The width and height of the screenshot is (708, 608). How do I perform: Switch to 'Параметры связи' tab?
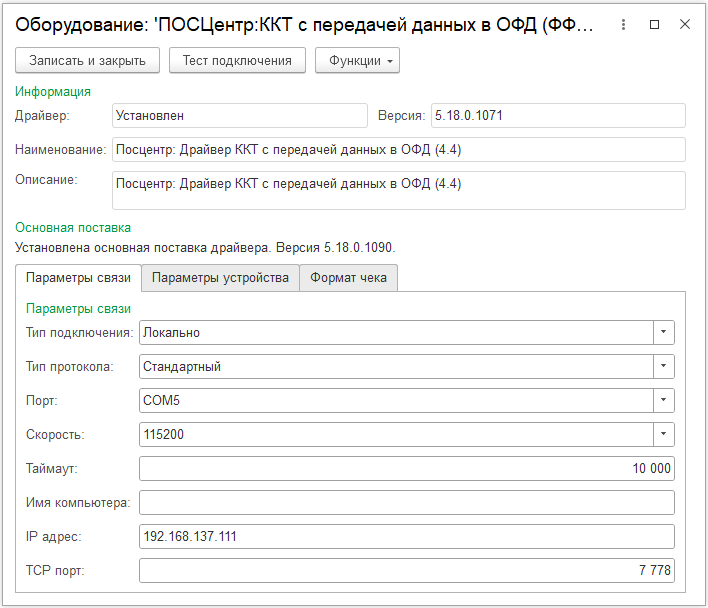point(78,278)
